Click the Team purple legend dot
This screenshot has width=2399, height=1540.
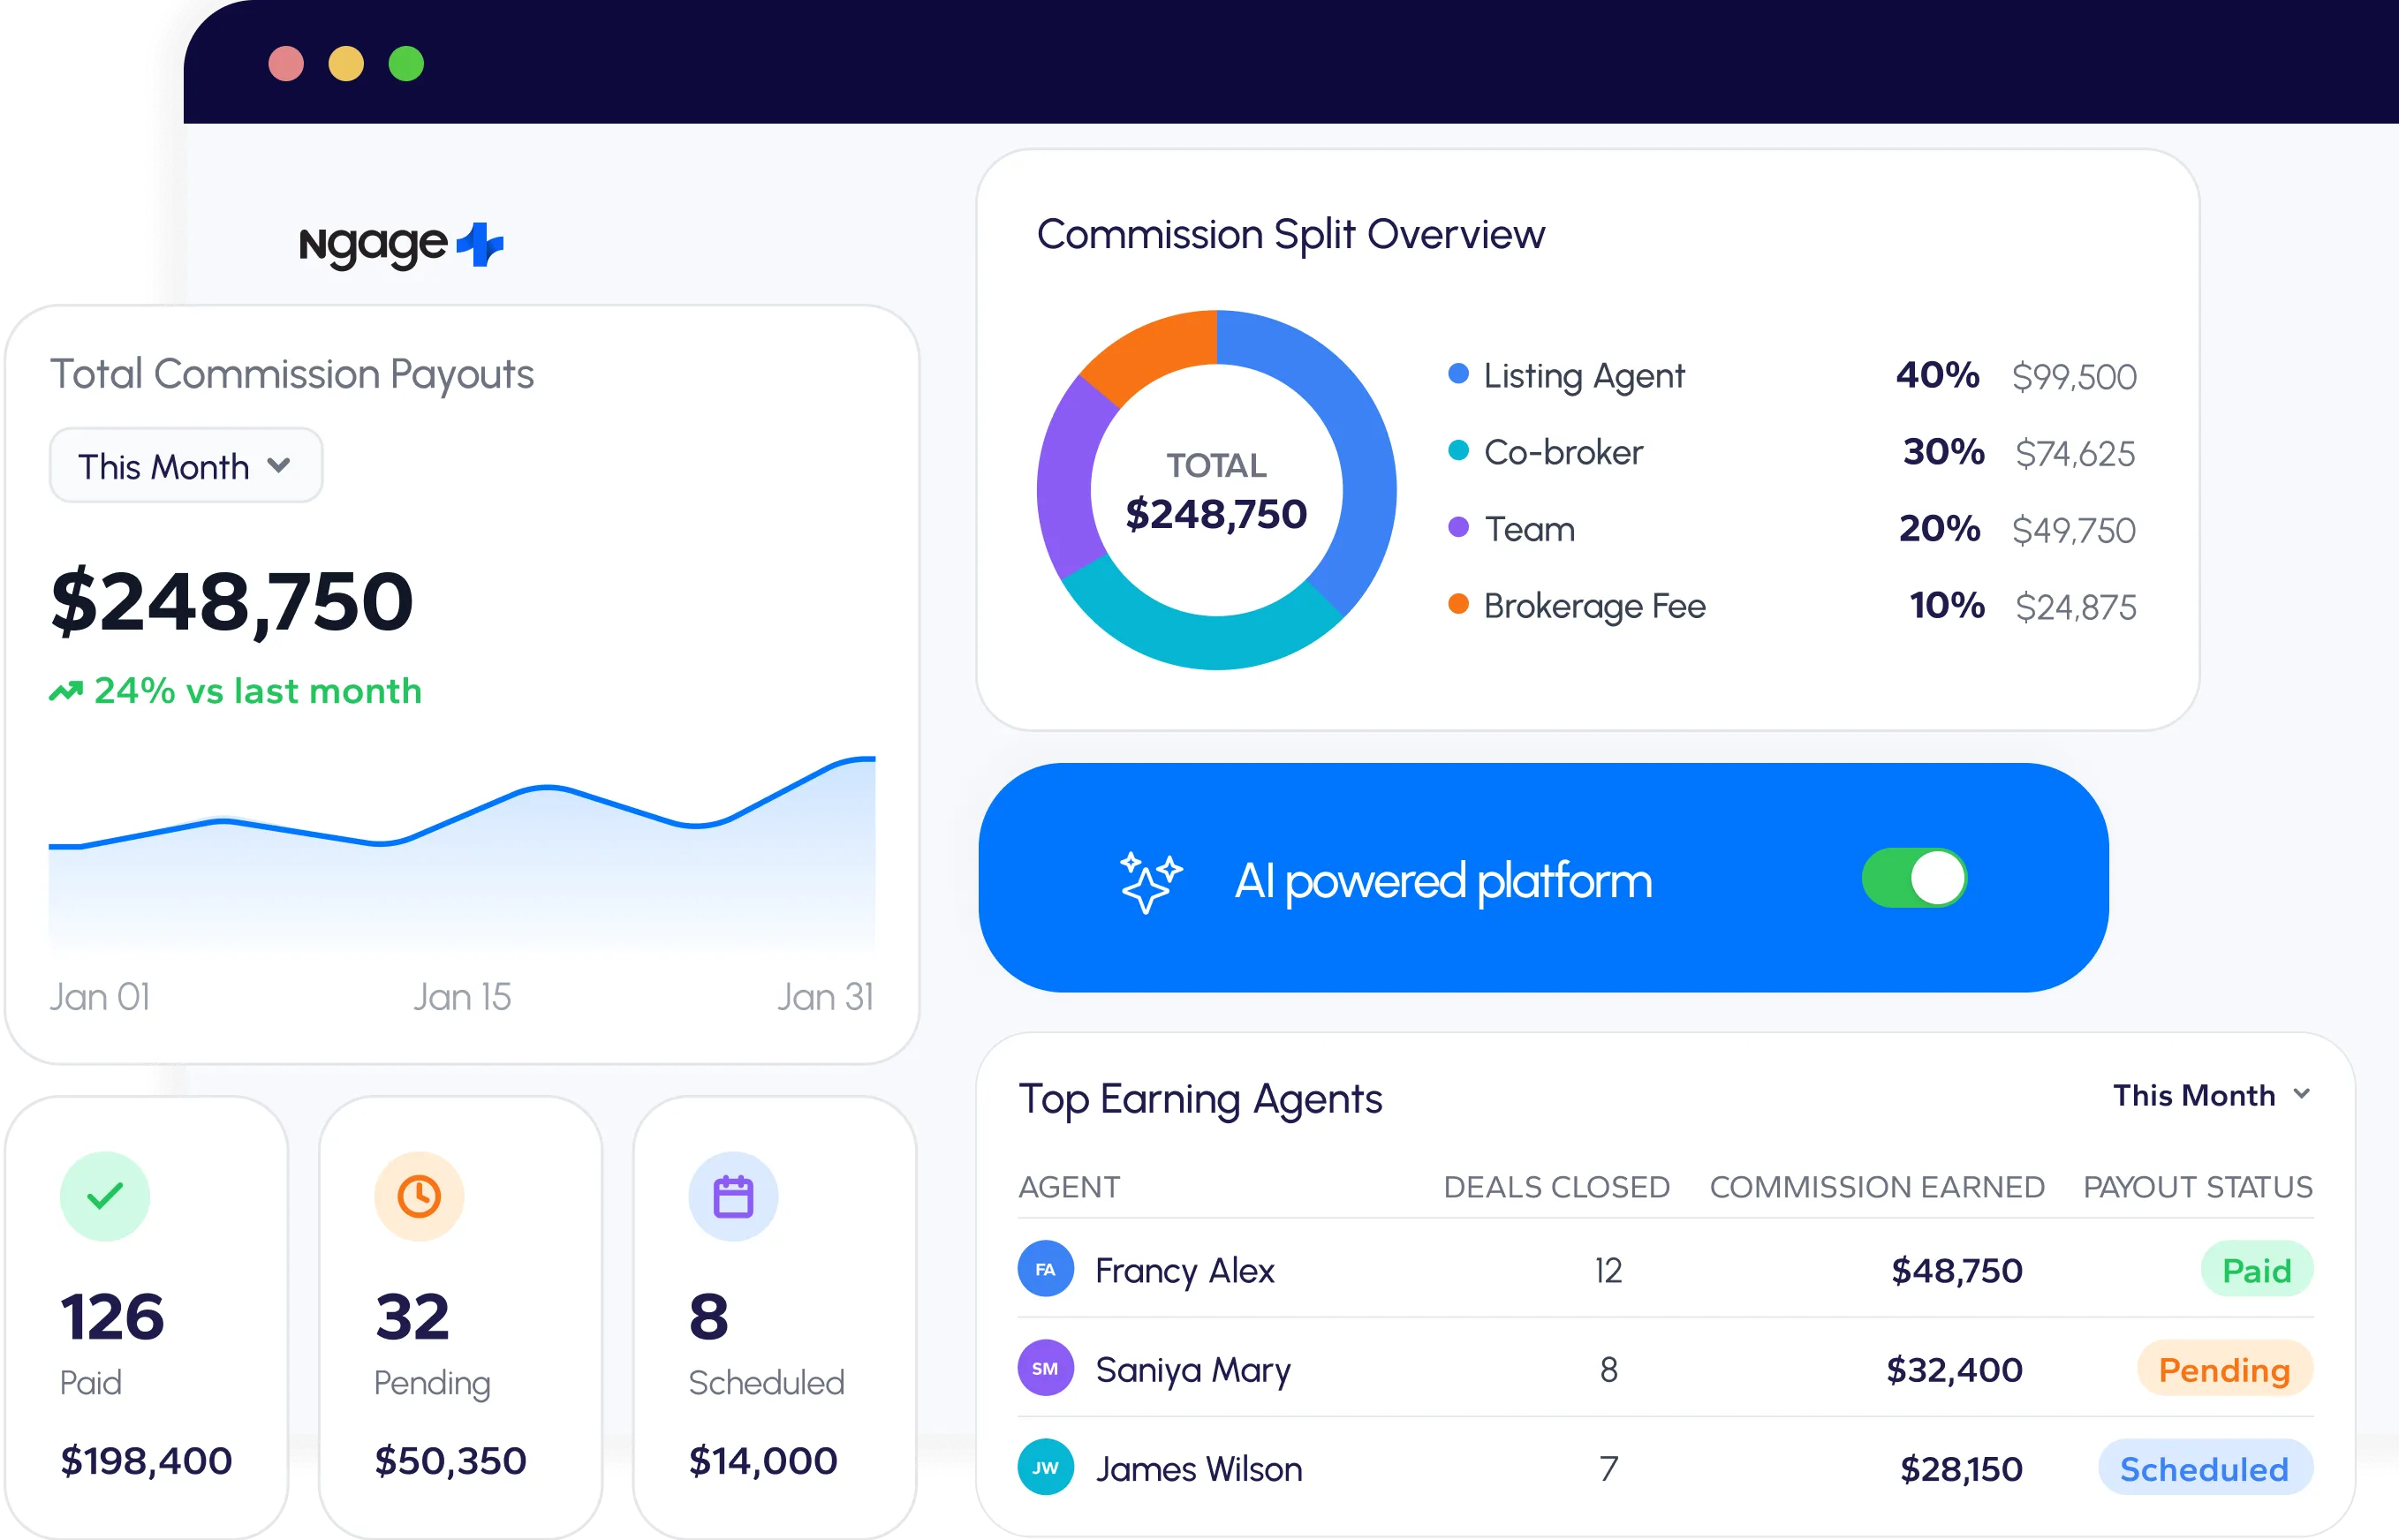1458,527
